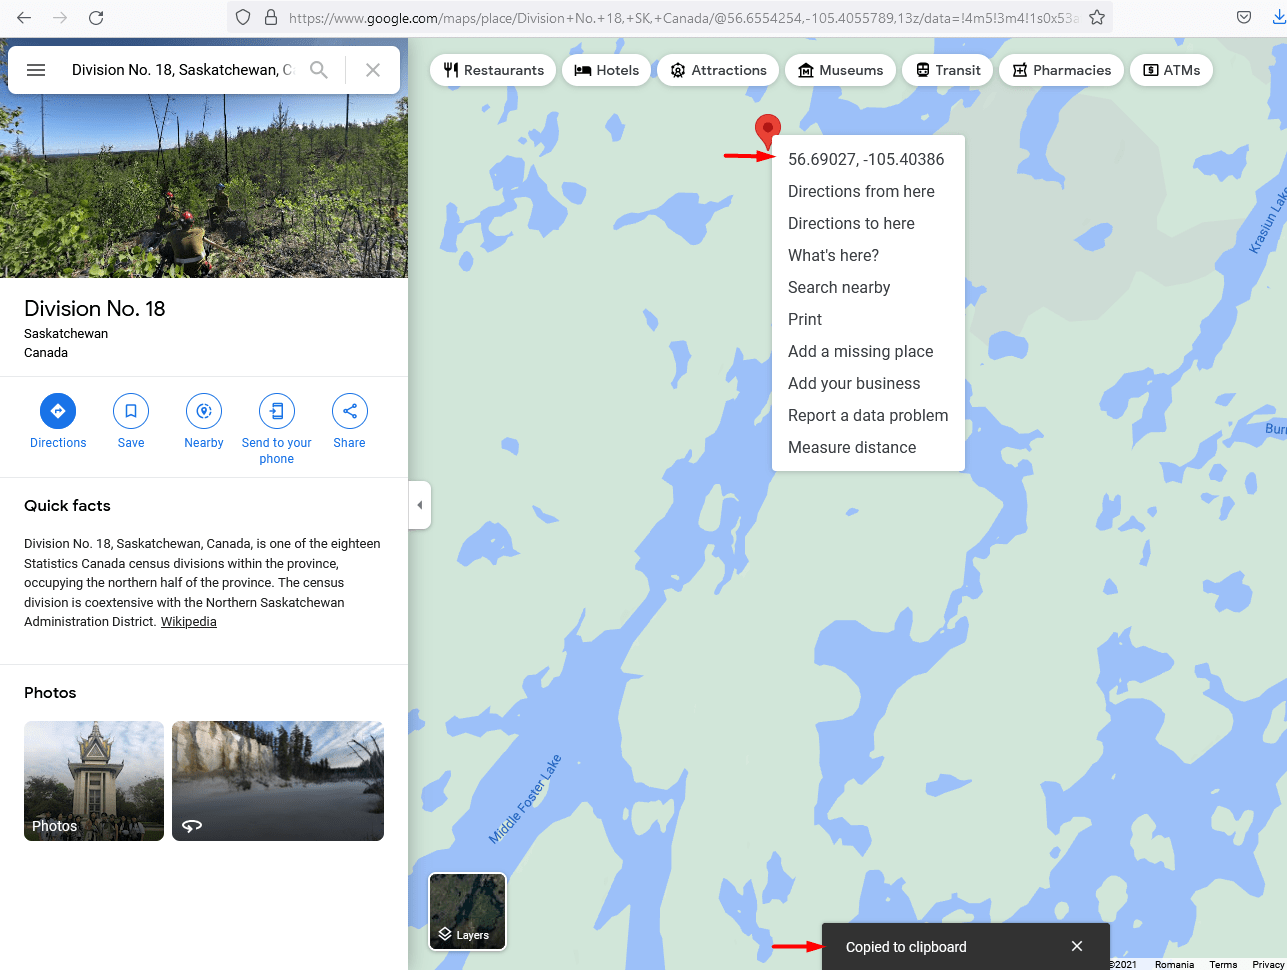
Task: Filter map by Pharmacies
Action: pos(1061,70)
